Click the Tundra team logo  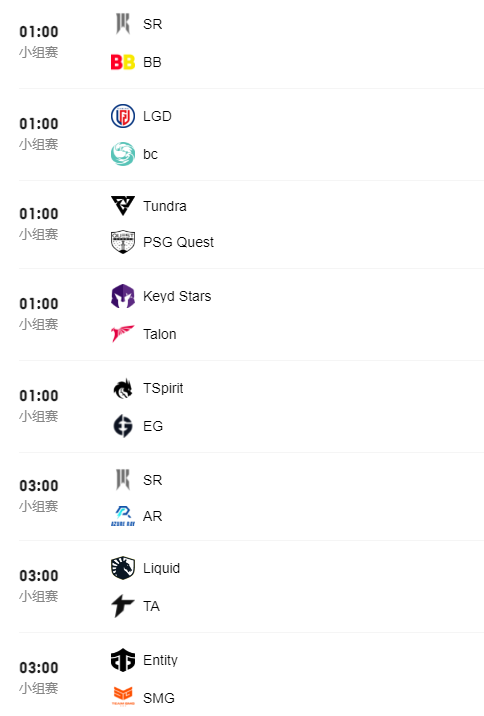click(123, 206)
